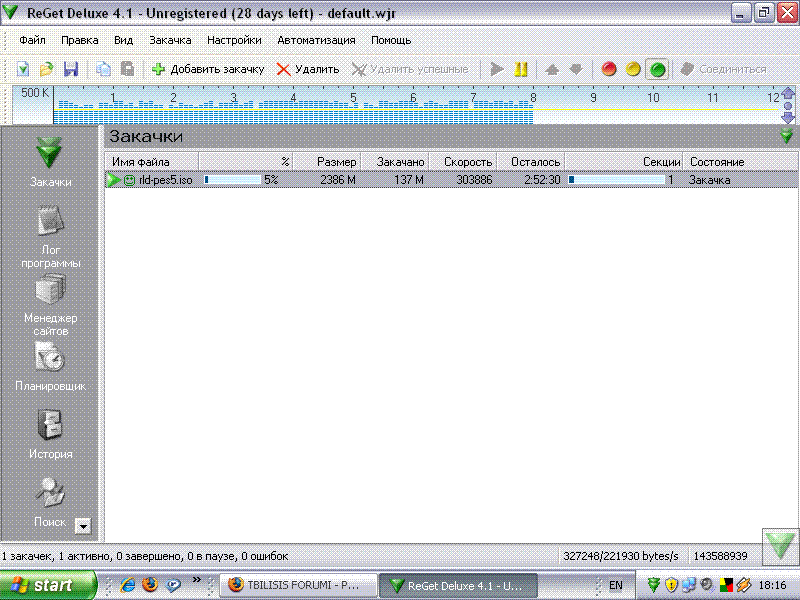Click the green arrow in Закачки header
Screen dimensions: 800x600
786,136
